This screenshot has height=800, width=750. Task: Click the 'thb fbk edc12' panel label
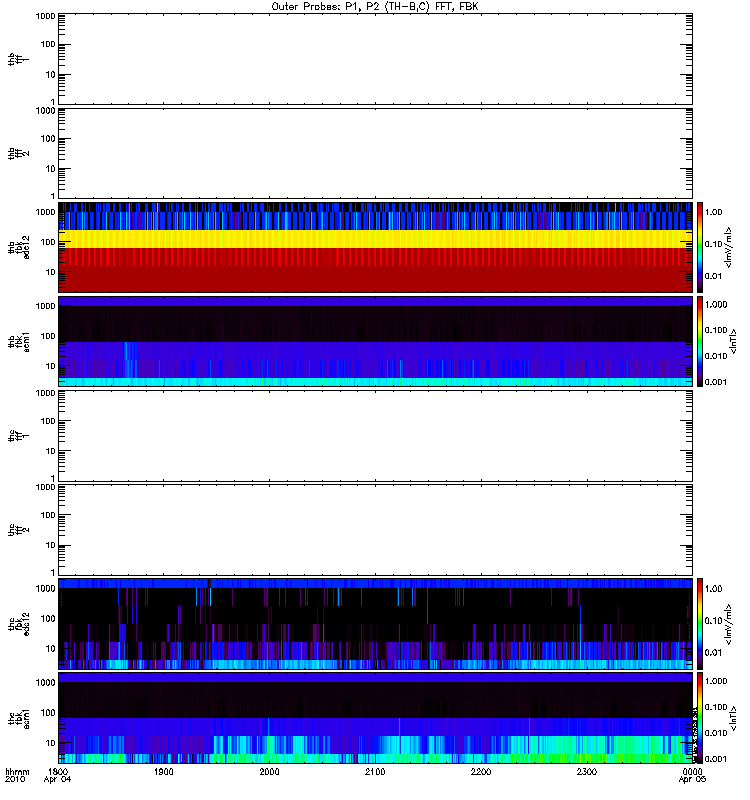(18, 247)
